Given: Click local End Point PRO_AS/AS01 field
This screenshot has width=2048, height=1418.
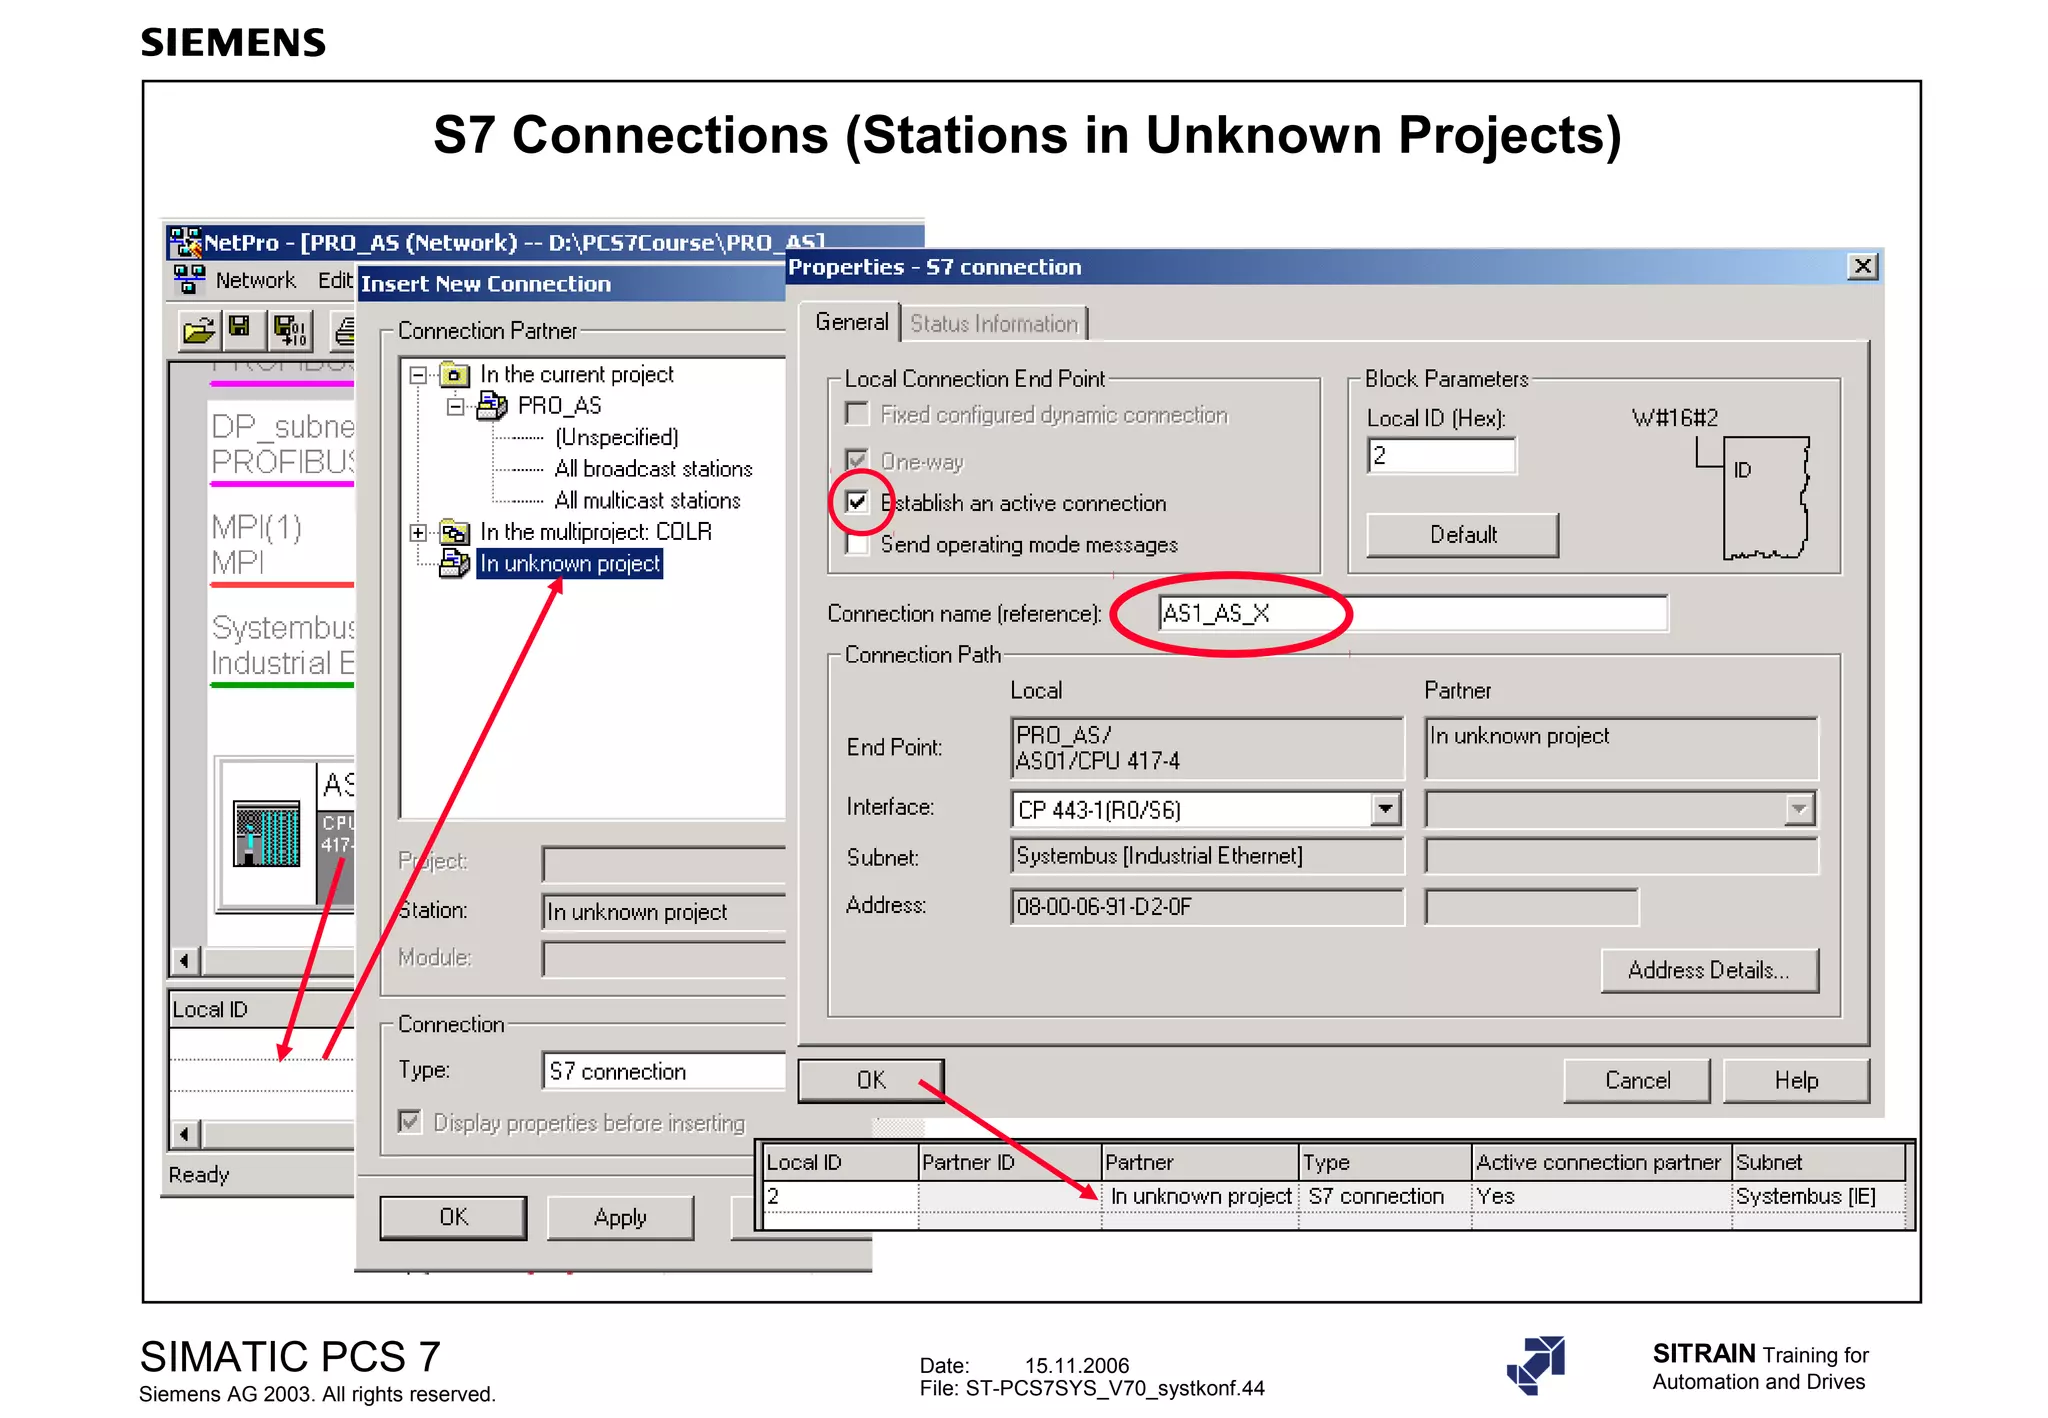Looking at the screenshot, I should pos(1207,748).
